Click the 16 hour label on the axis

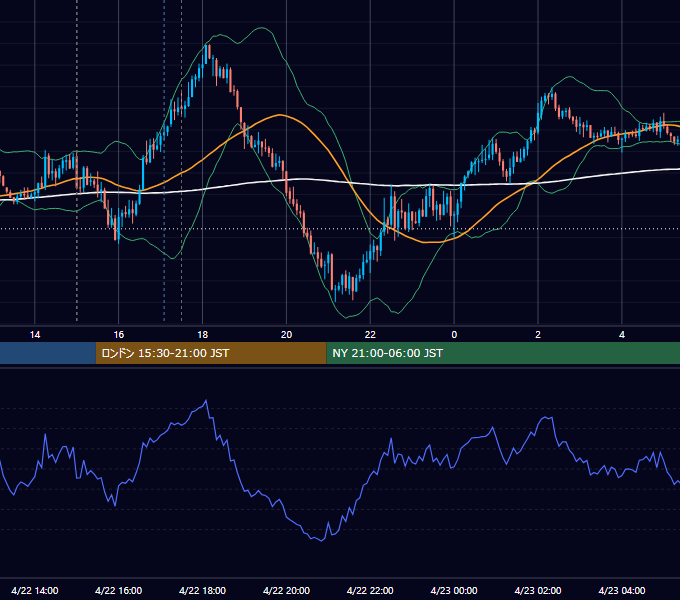pos(118,335)
